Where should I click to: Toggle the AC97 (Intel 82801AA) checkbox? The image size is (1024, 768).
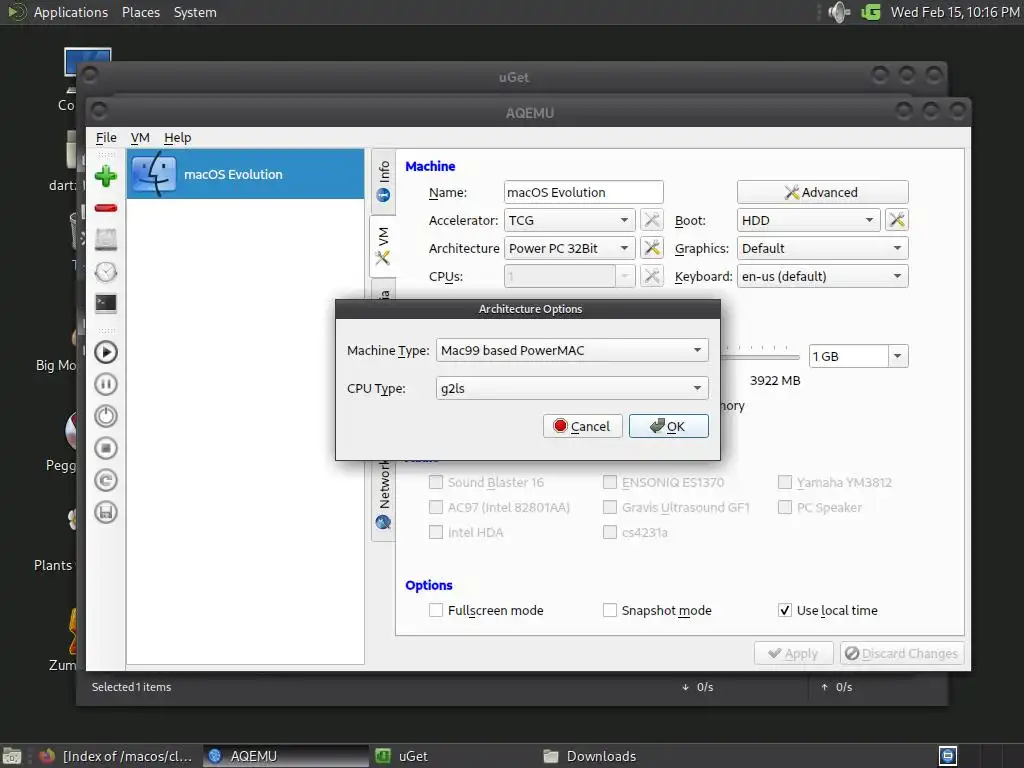(436, 507)
